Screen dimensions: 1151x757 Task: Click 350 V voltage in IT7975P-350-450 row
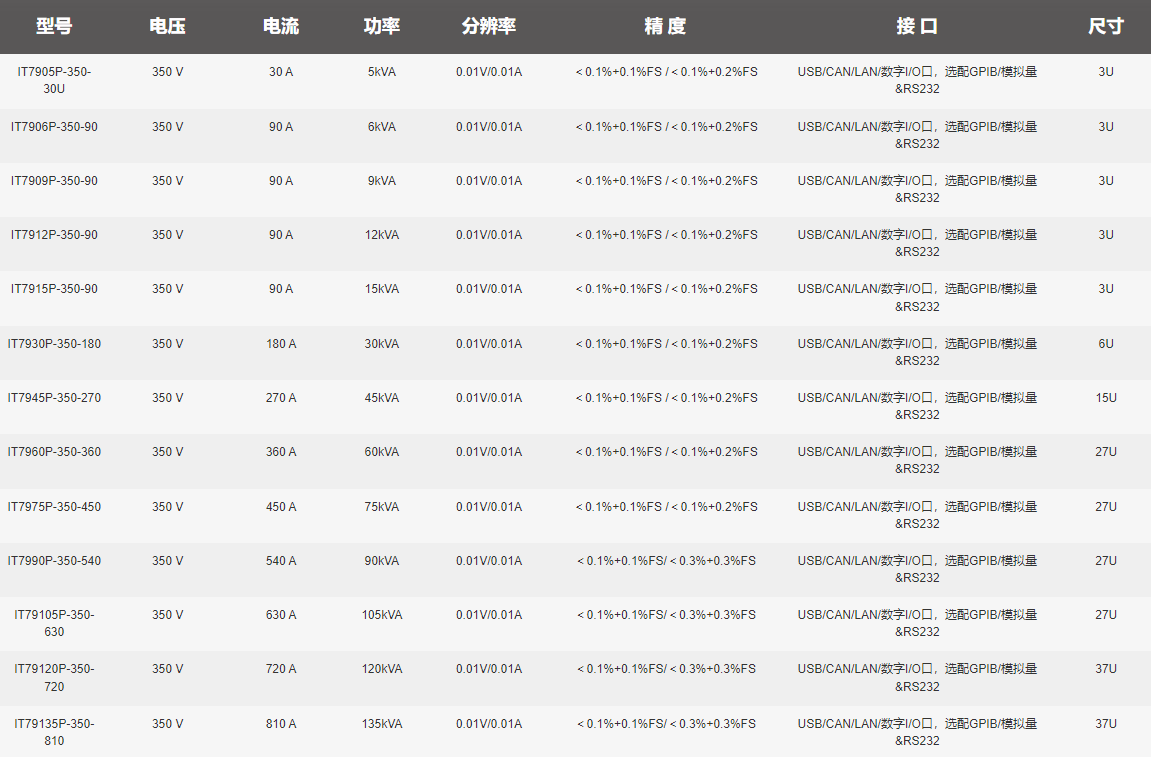point(167,507)
